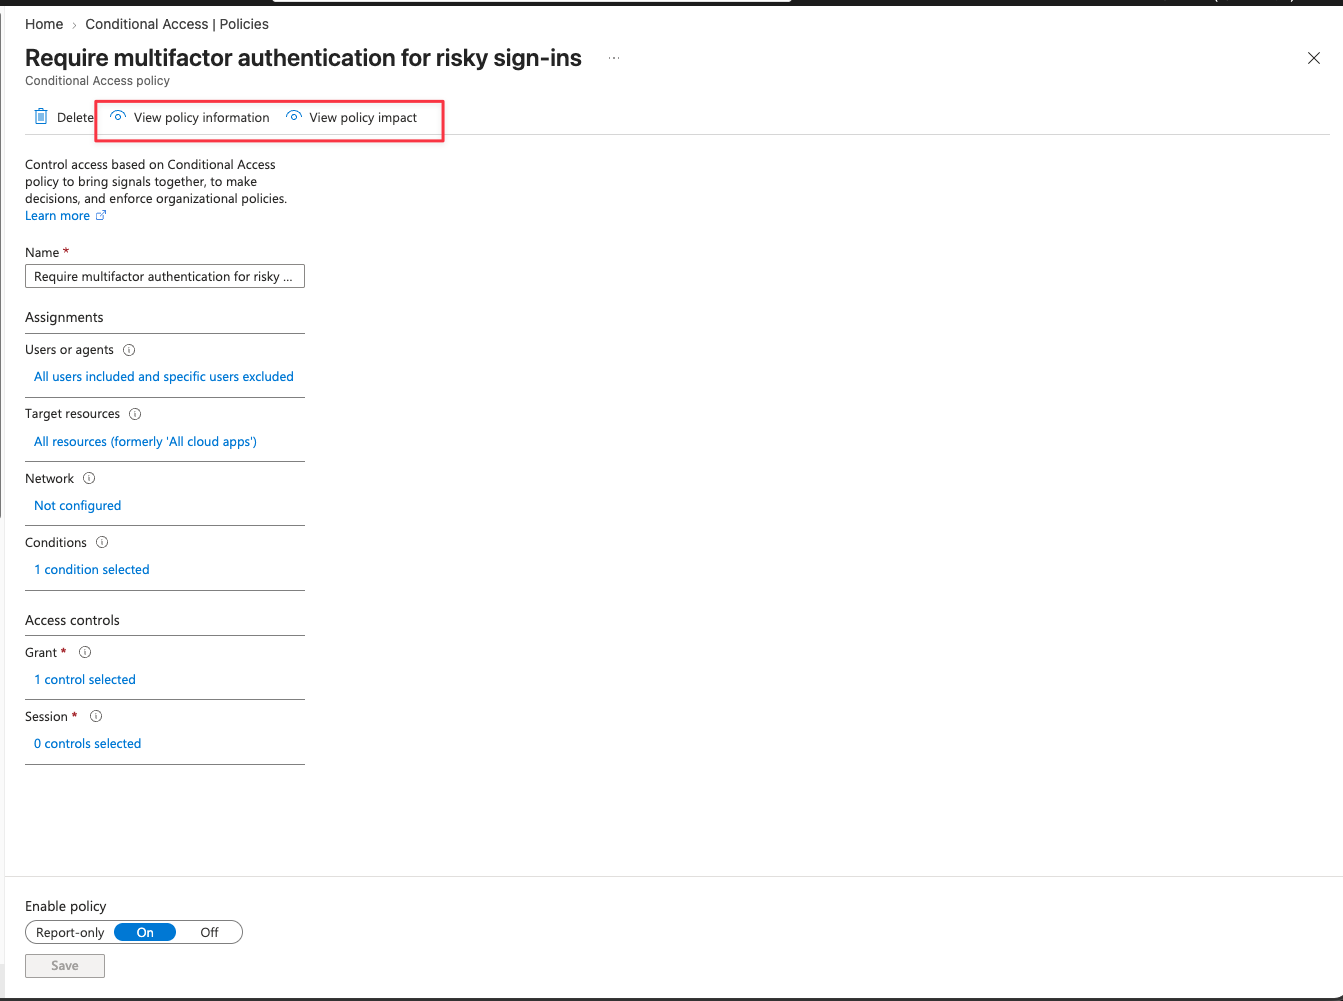
Task: Show info tooltip for Grant
Action: click(x=85, y=652)
